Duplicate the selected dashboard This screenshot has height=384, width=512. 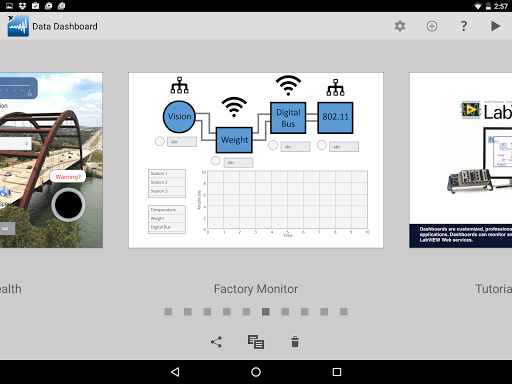click(x=256, y=342)
